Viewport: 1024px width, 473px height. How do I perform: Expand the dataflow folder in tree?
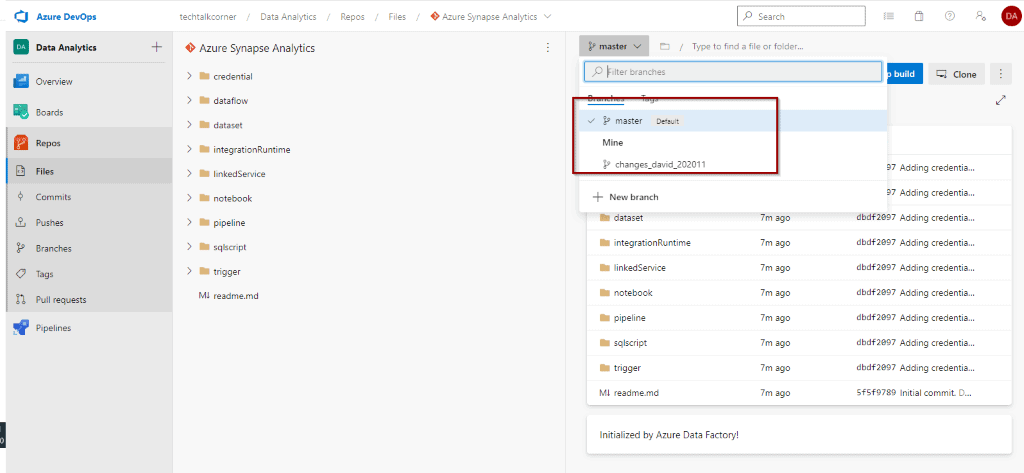(x=189, y=101)
